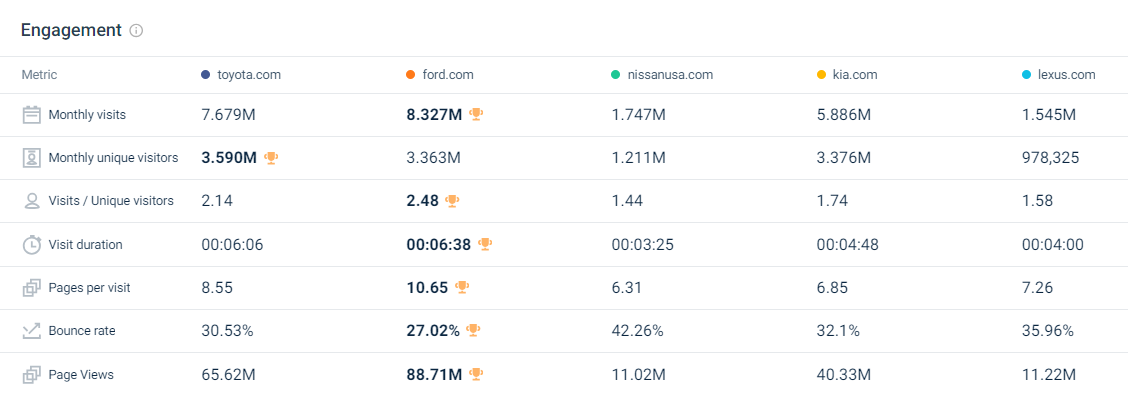Click ford.com monthly visits value 8.327M

click(434, 115)
